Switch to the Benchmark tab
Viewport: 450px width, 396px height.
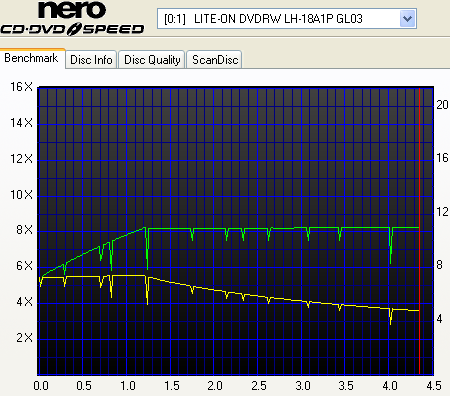pyautogui.click(x=31, y=58)
